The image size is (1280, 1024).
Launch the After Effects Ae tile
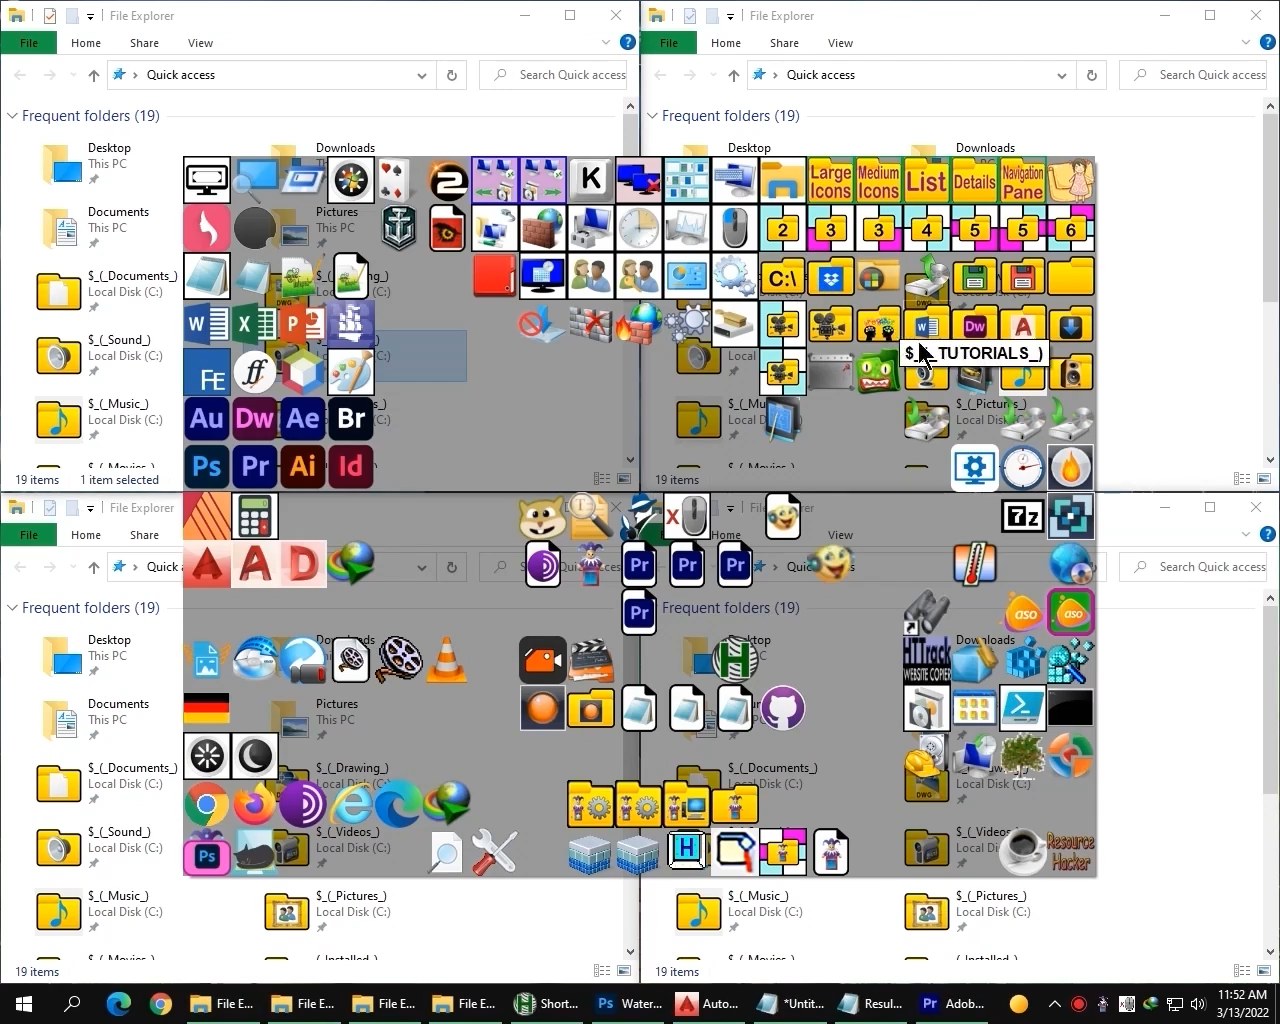(303, 419)
